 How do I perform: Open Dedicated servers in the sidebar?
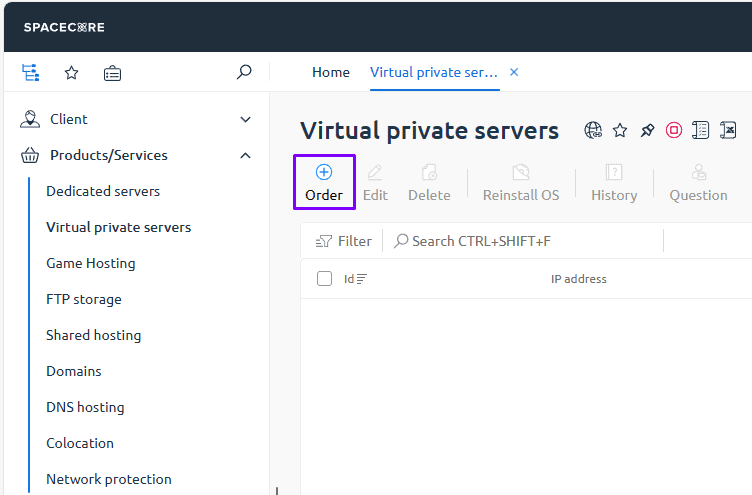[x=103, y=191]
